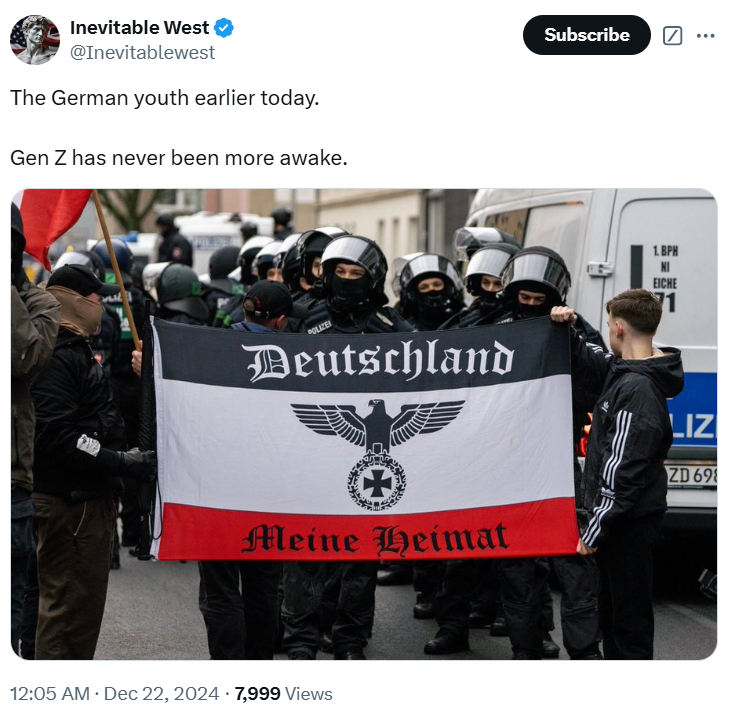Click the 'Meine Heimat' text in the photo
Viewport: 735px width, 721px height.
coord(375,539)
